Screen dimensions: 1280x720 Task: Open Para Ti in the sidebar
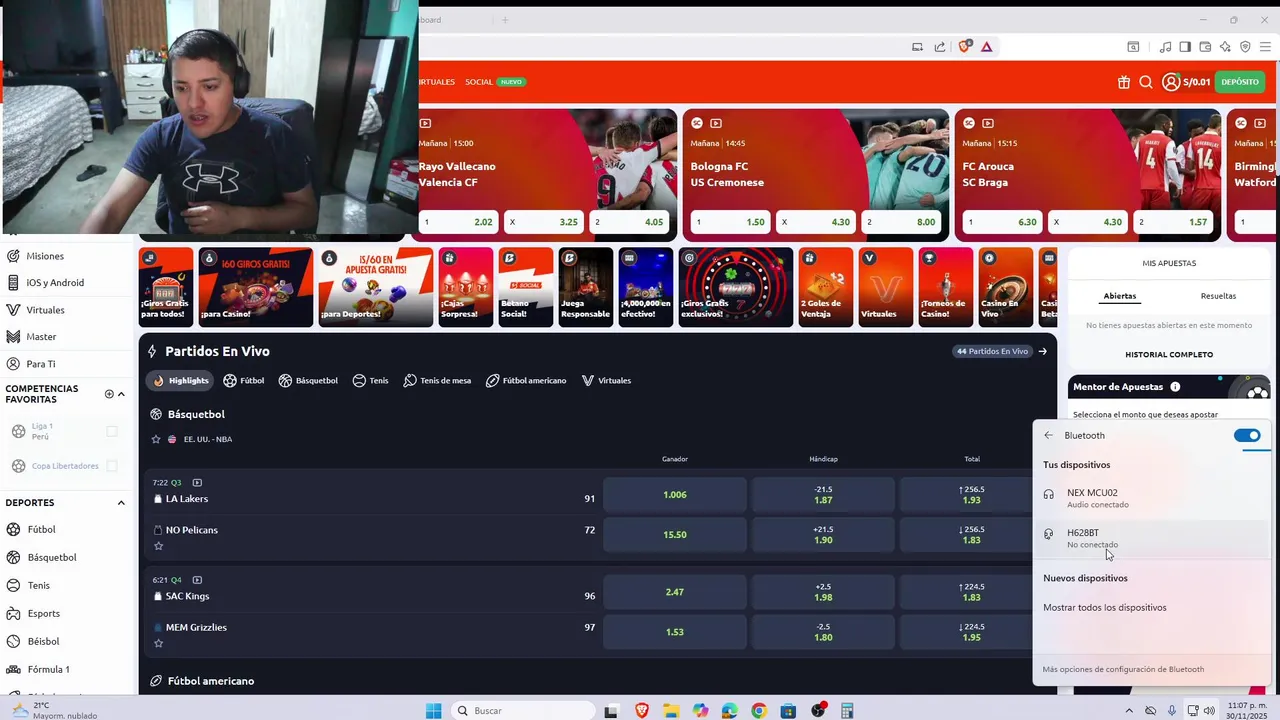tap(41, 364)
